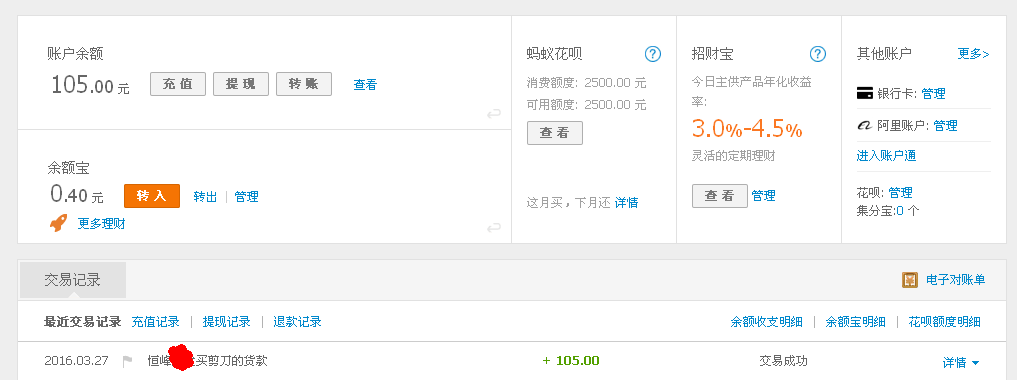Click the orange 转入 button
Viewport: 1017px width, 380px height.
[152, 196]
